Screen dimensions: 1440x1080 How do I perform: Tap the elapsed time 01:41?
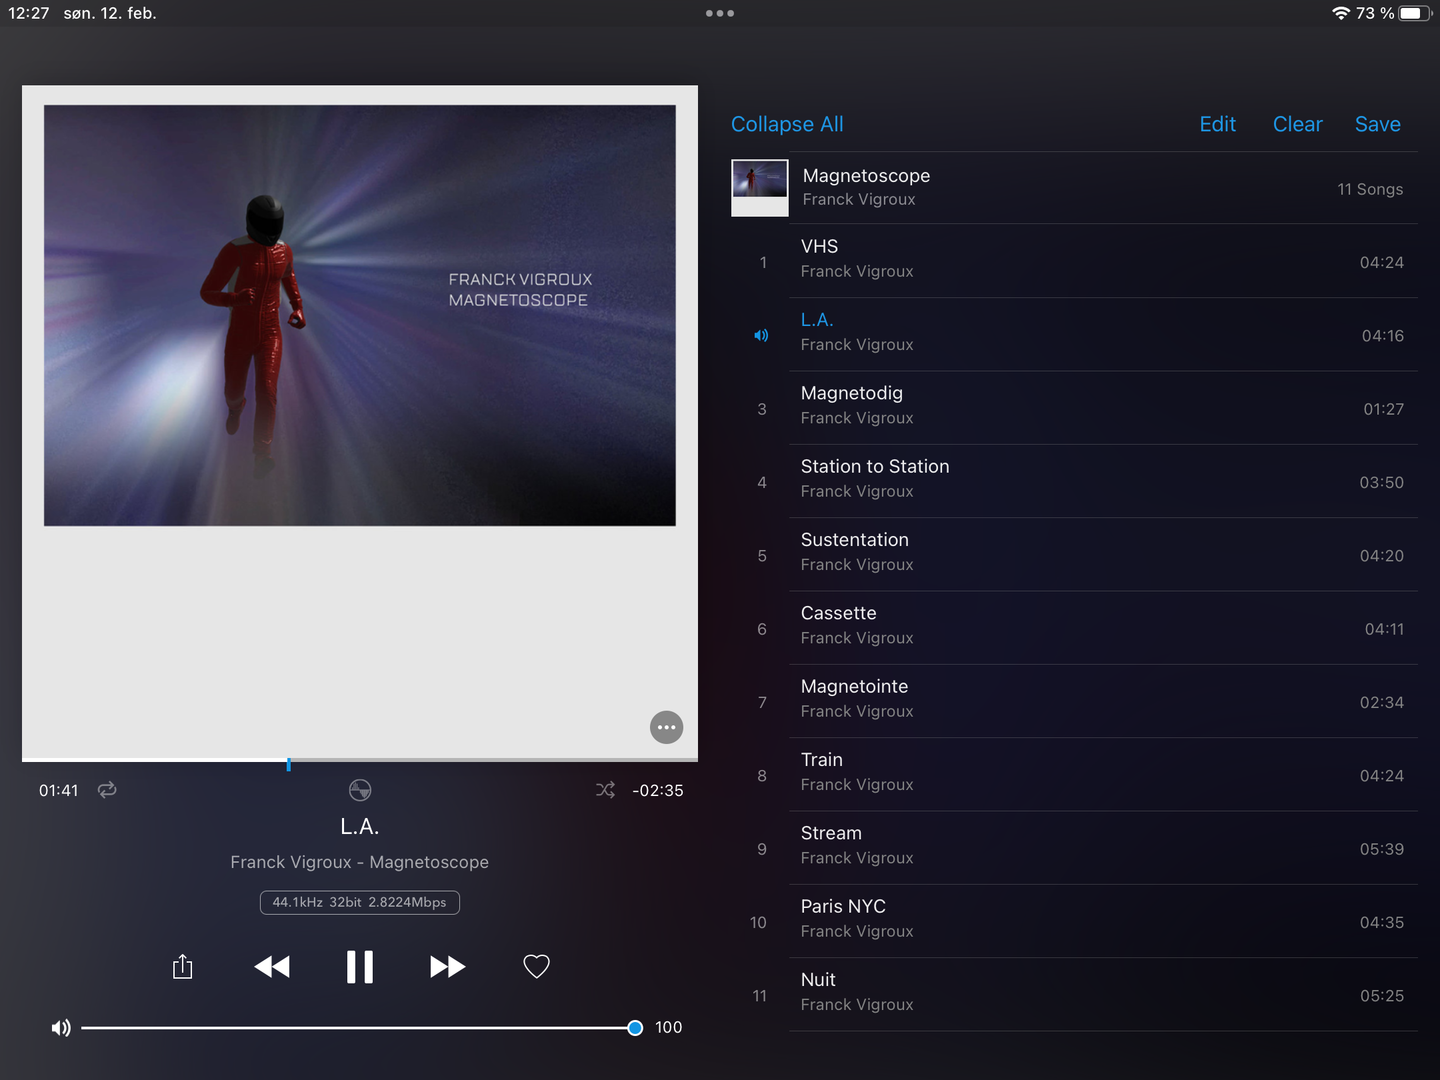58,790
